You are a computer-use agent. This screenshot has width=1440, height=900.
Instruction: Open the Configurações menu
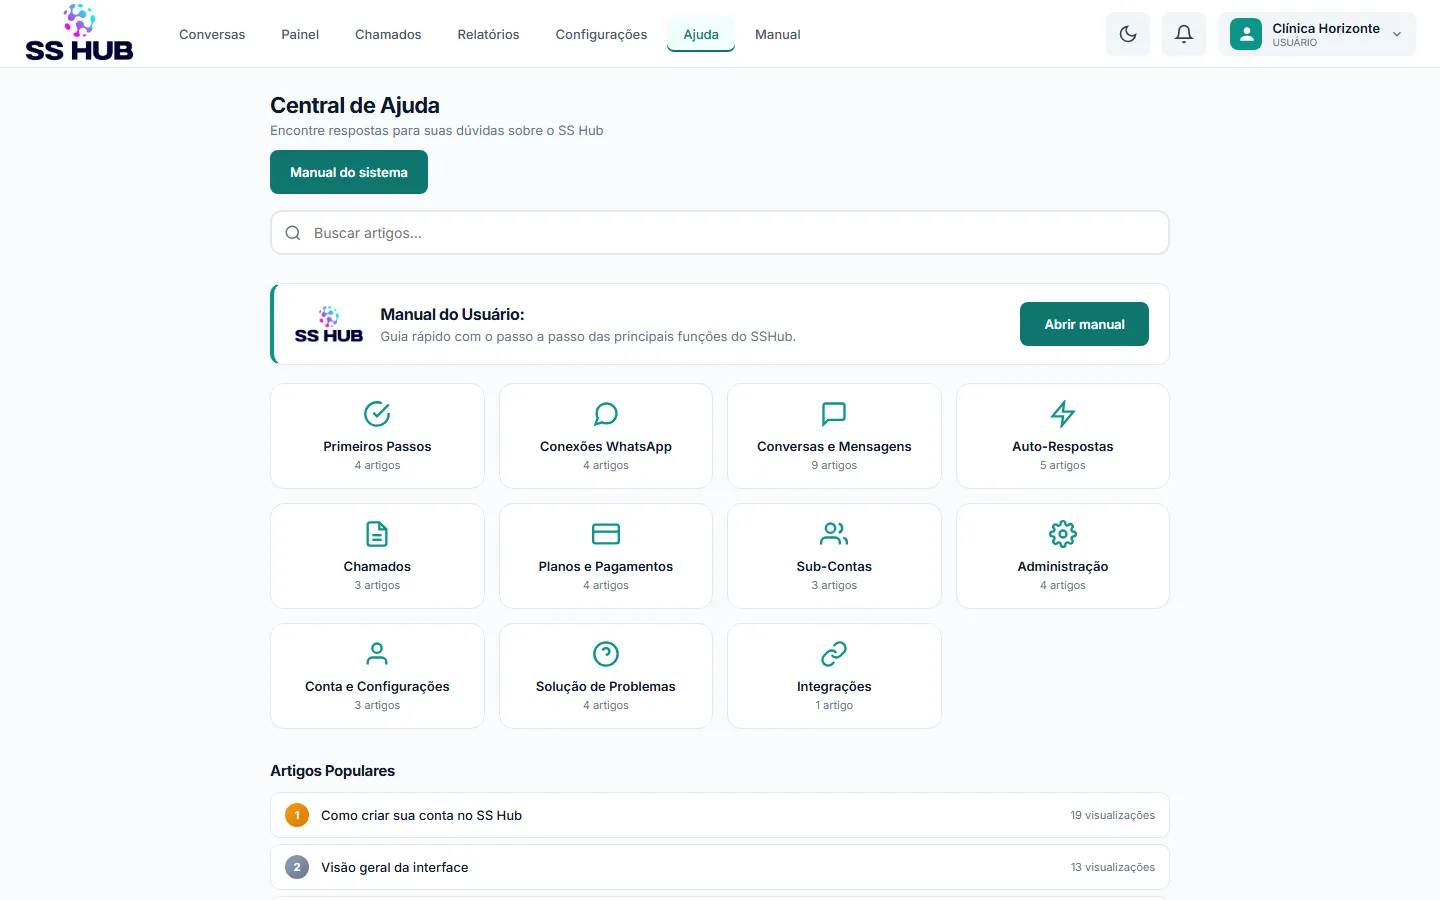[601, 34]
